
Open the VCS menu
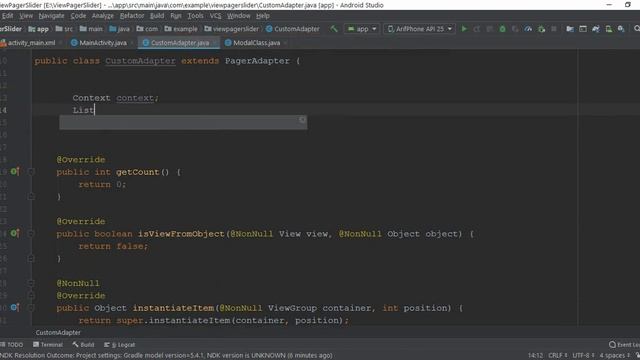[x=215, y=16]
